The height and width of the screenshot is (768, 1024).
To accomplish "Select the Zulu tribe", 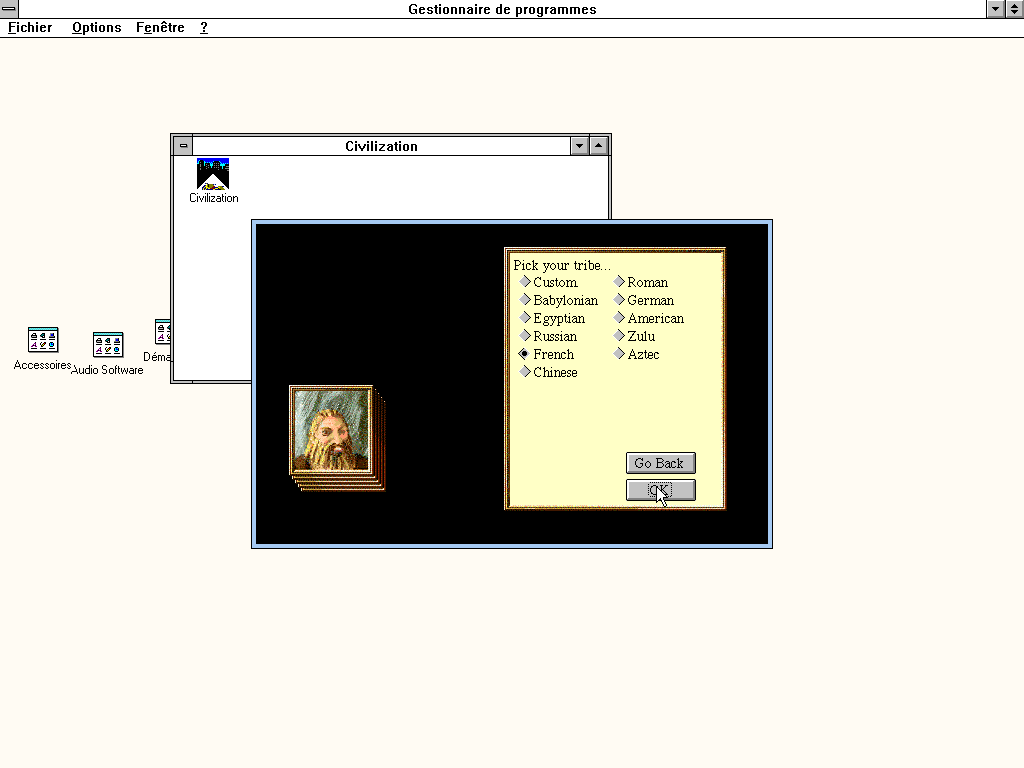I will click(x=634, y=336).
